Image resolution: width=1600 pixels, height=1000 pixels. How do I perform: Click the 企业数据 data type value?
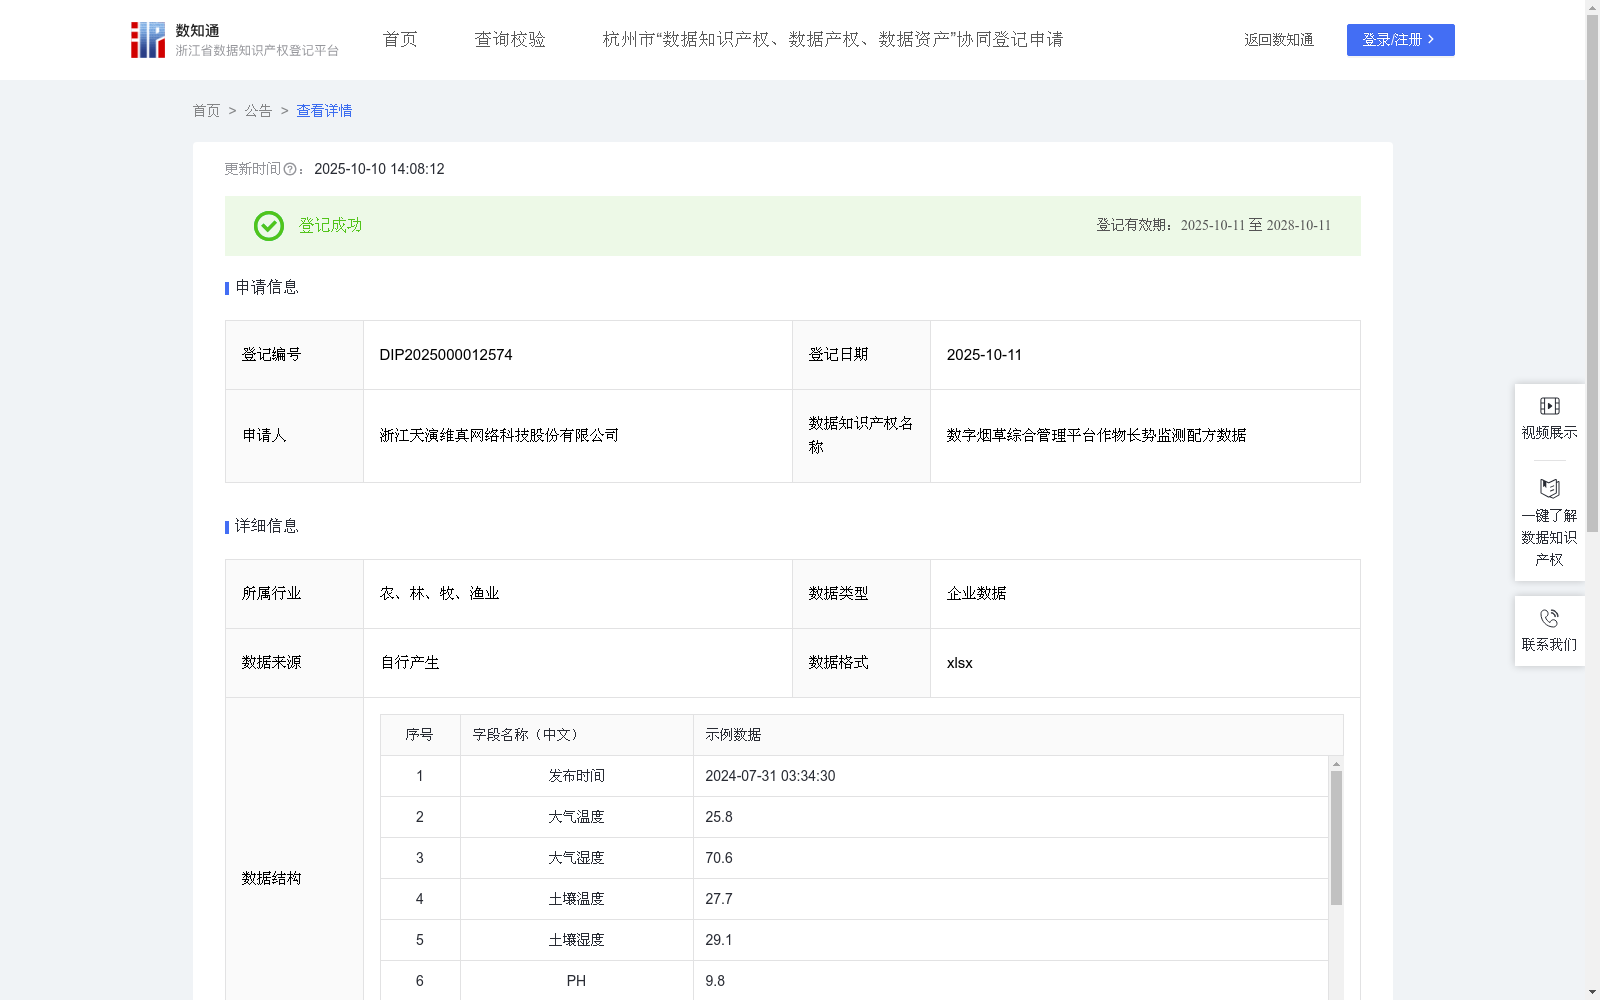click(976, 594)
